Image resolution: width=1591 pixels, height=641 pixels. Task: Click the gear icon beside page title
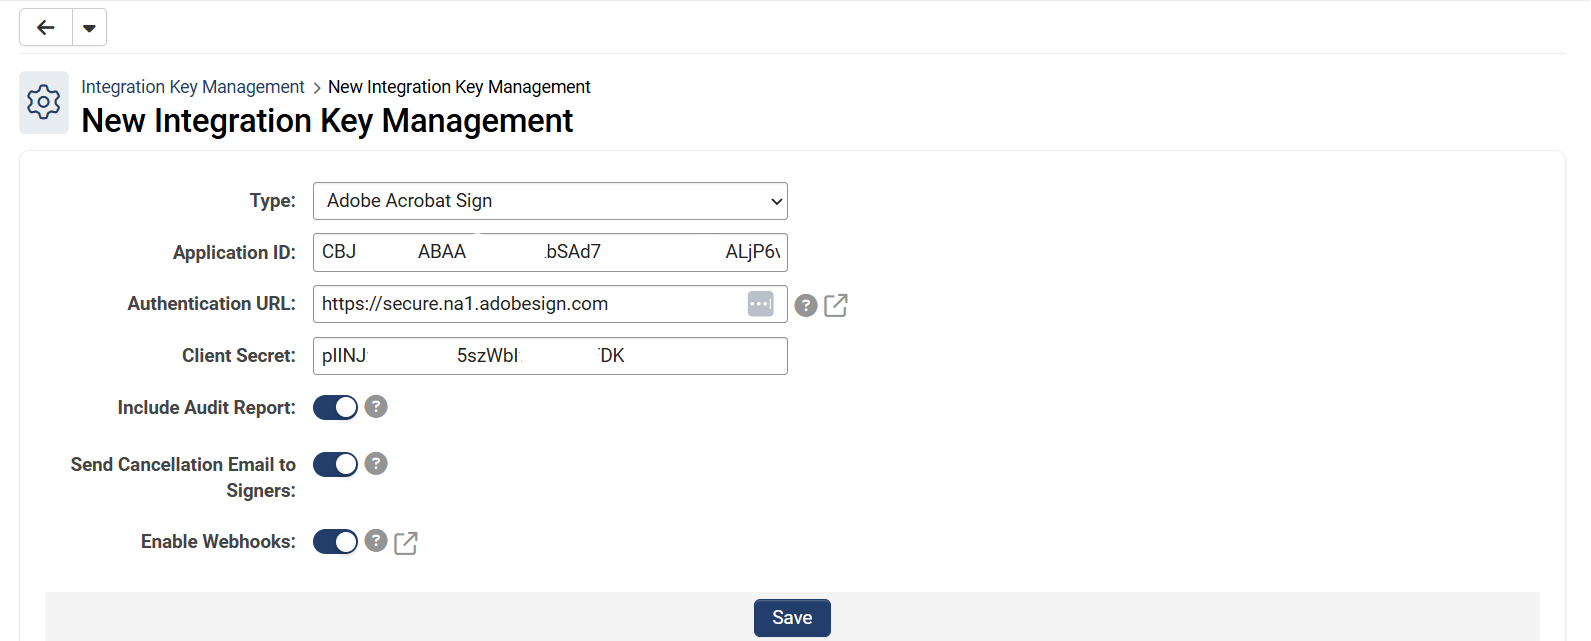coord(44,102)
